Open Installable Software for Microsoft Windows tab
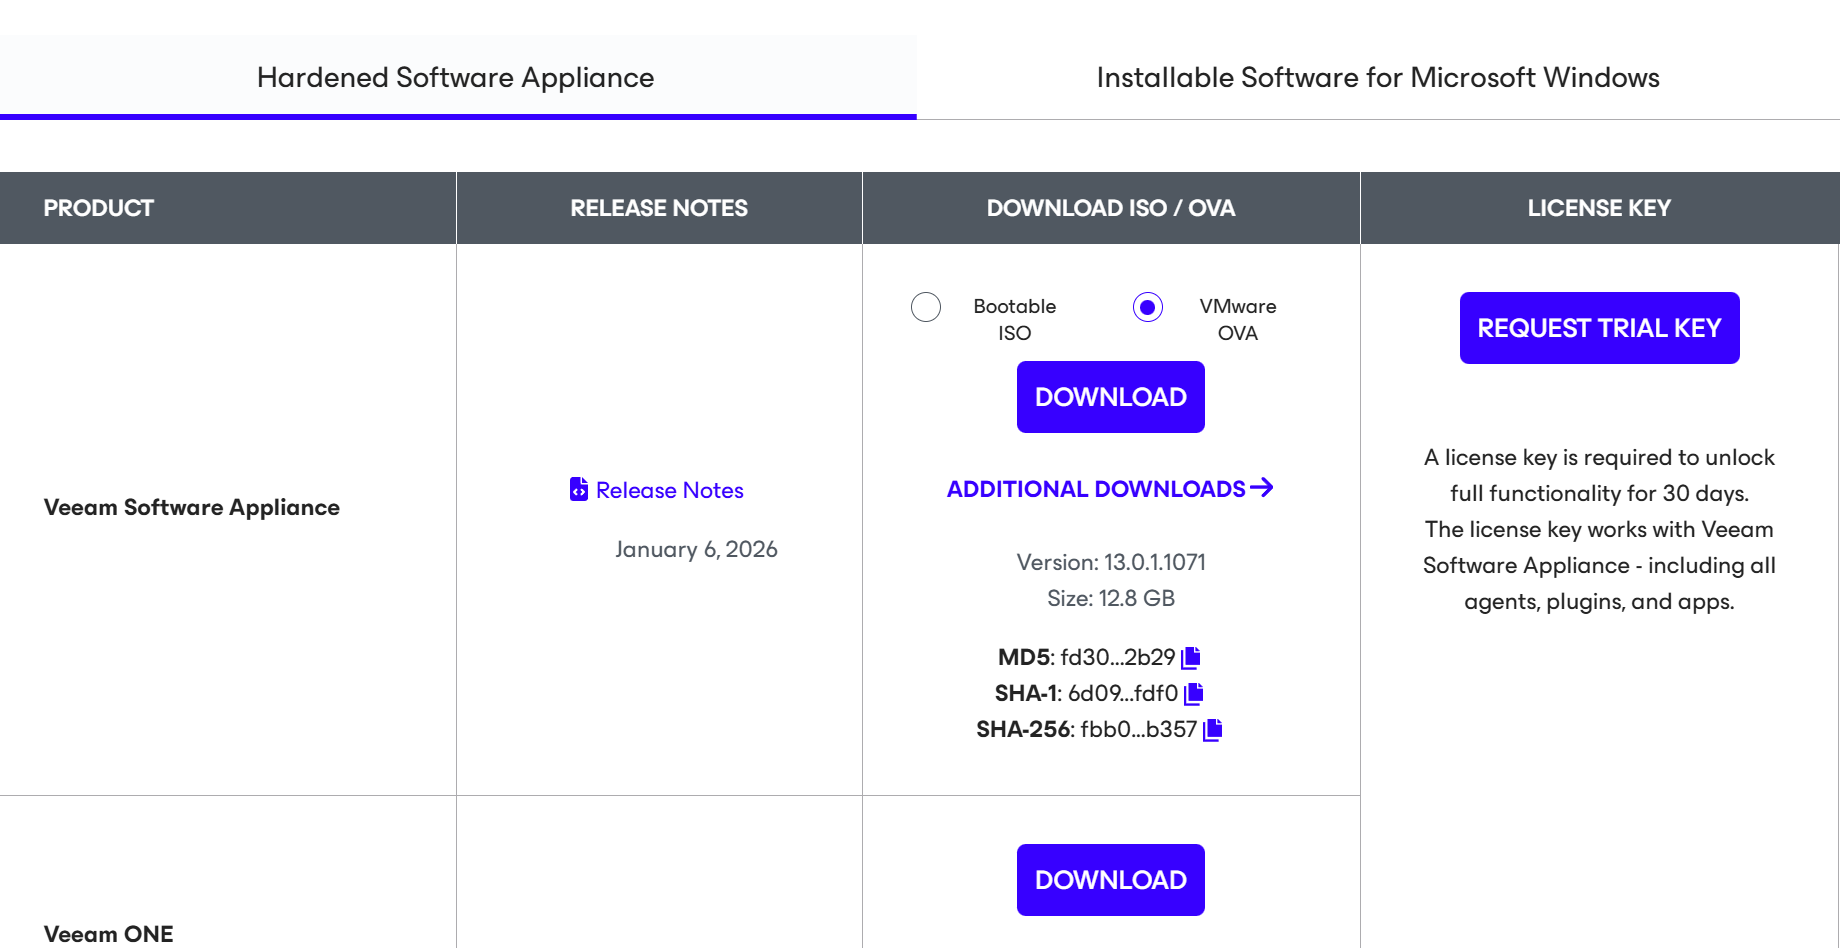Viewport: 1848px width, 948px height. 1377,78
